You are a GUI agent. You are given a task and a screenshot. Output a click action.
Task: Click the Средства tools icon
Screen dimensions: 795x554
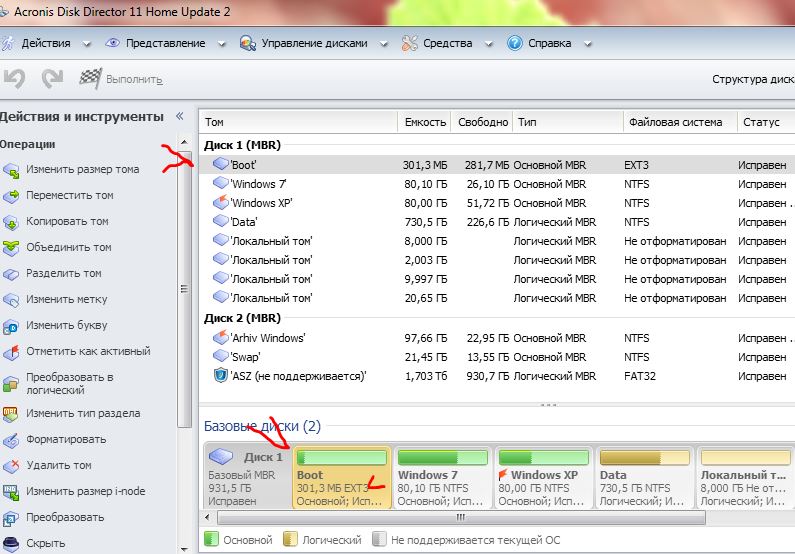[x=409, y=43]
